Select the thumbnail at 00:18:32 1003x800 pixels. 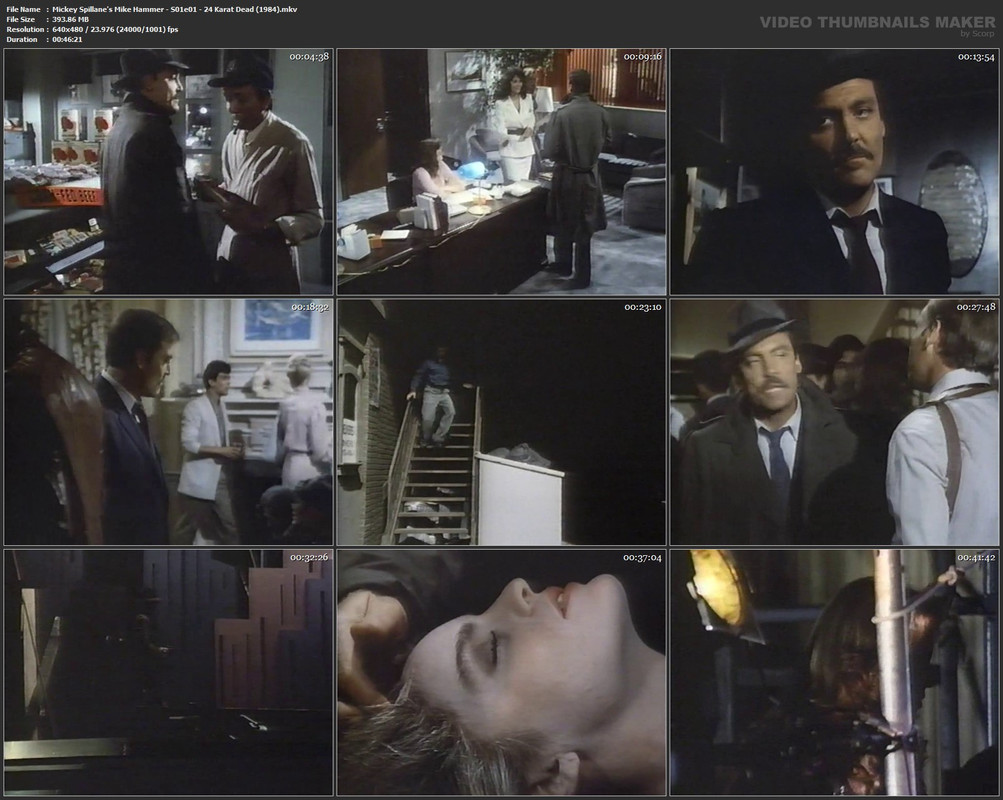pos(168,422)
